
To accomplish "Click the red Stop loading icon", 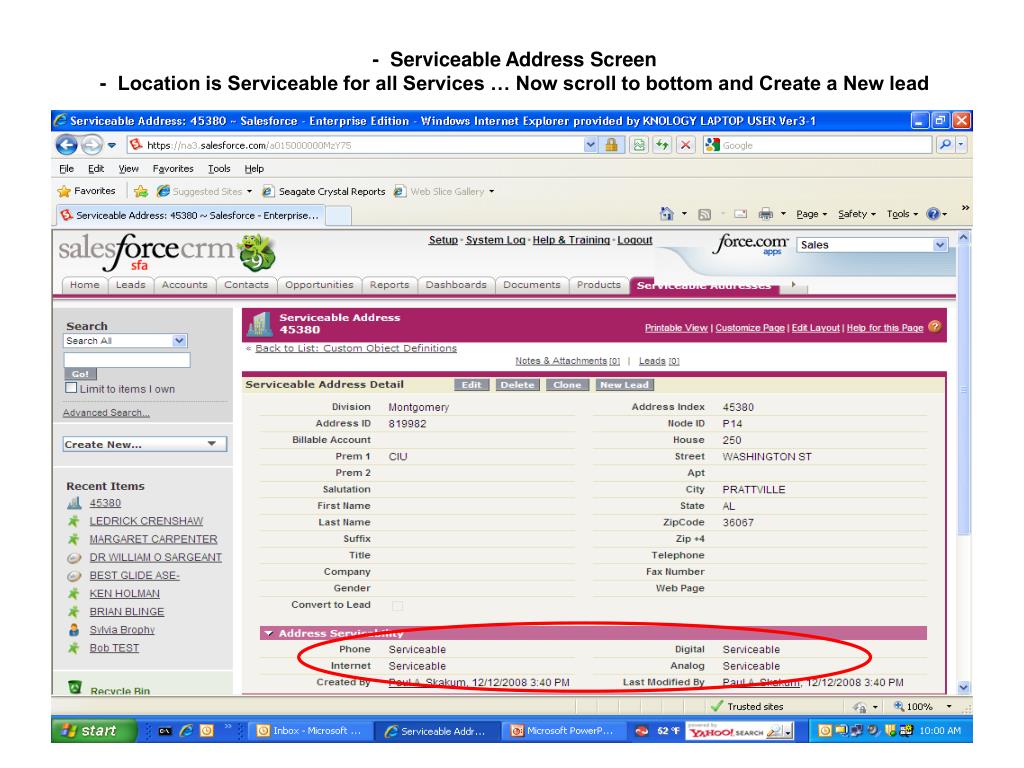I will pos(686,145).
